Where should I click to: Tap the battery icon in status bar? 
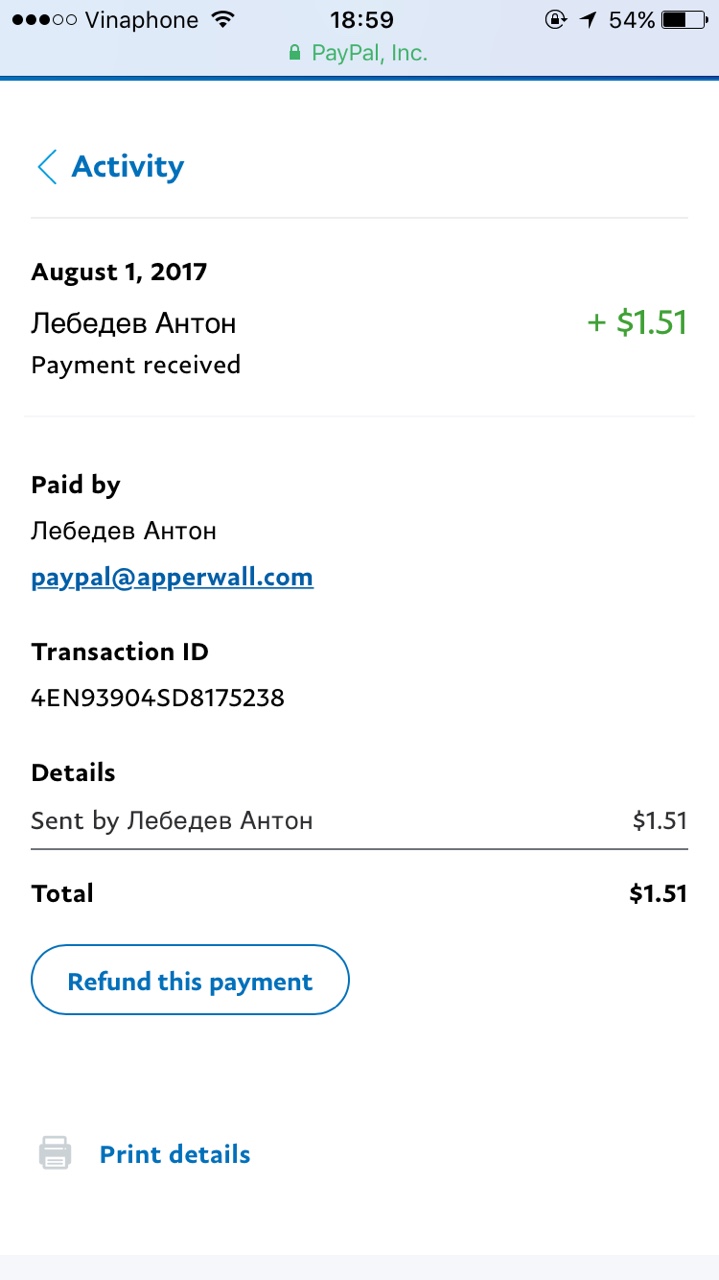click(685, 20)
